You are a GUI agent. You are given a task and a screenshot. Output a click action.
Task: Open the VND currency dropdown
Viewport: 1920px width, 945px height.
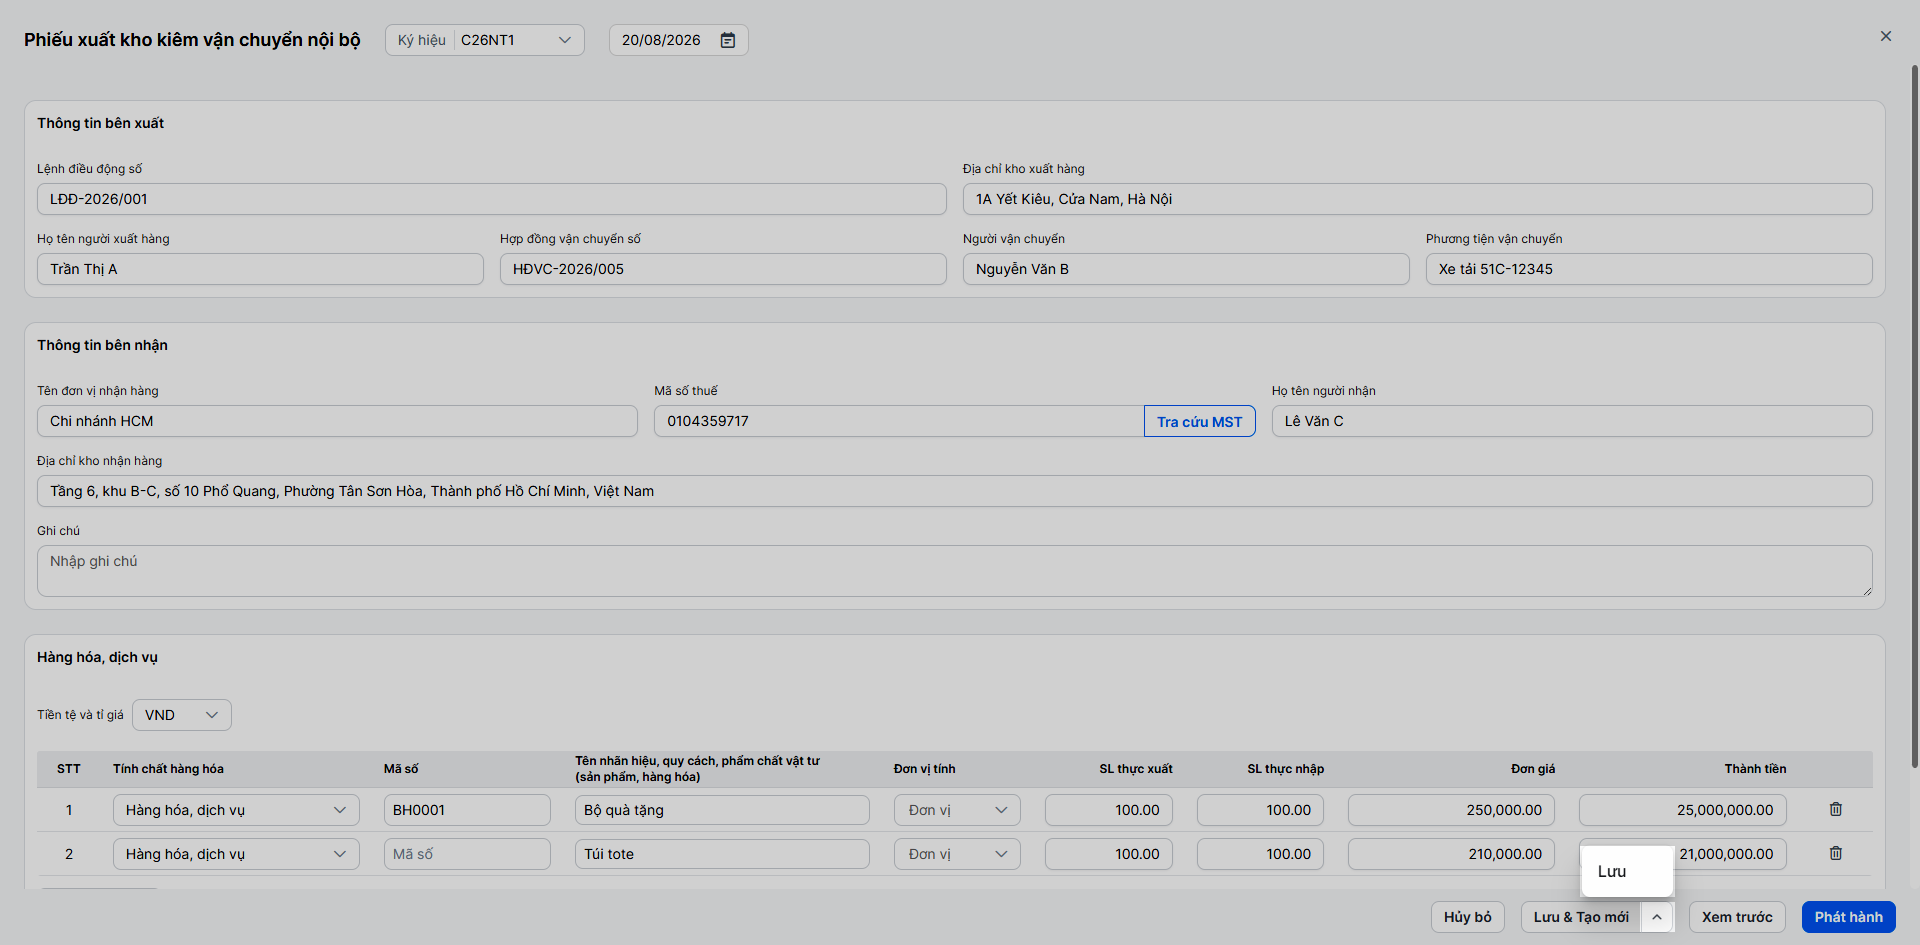click(x=182, y=715)
